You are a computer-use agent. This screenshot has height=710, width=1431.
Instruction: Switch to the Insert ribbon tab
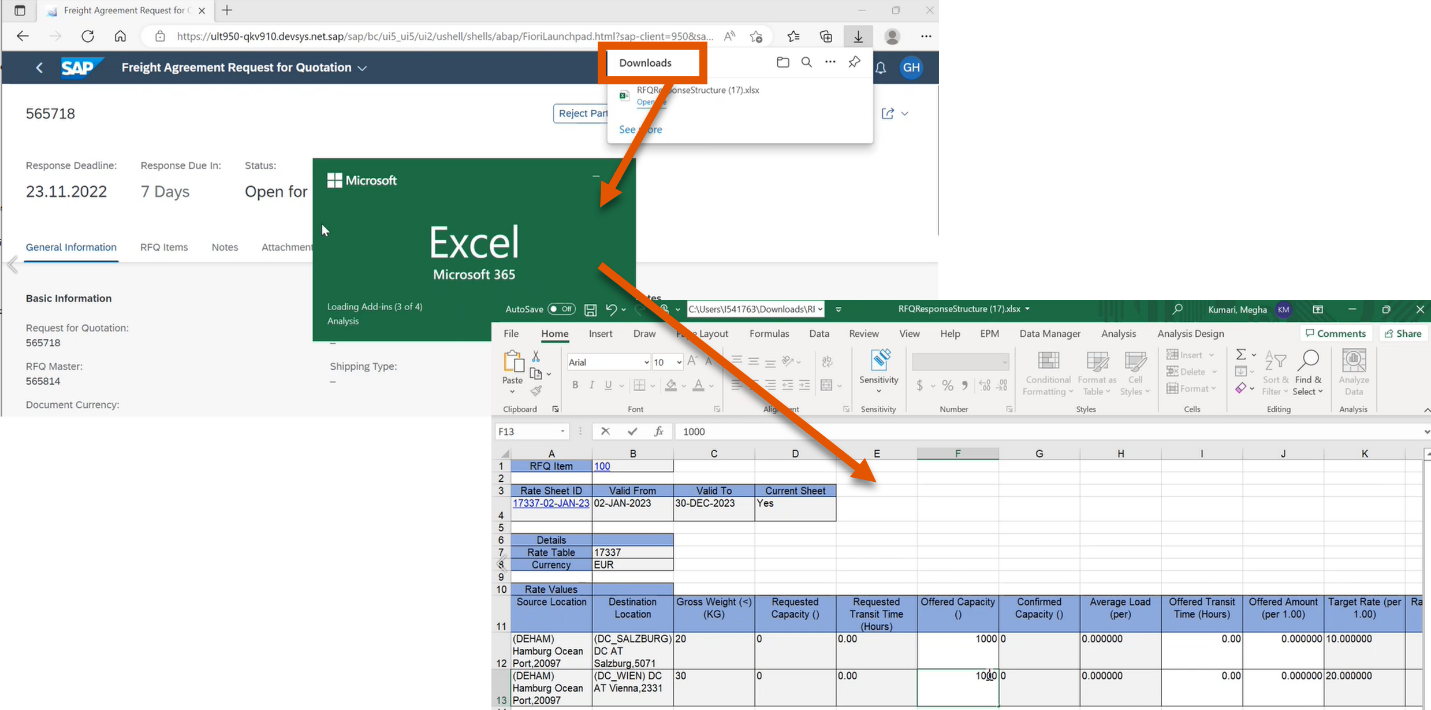click(x=601, y=334)
